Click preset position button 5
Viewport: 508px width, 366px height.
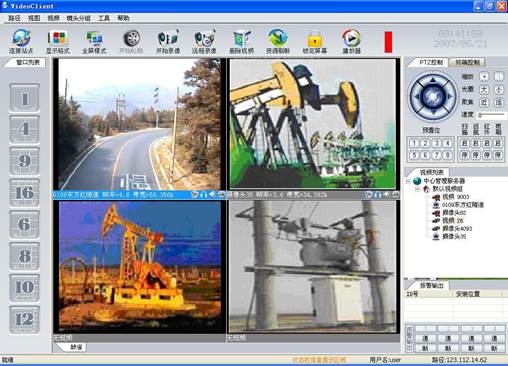414,155
